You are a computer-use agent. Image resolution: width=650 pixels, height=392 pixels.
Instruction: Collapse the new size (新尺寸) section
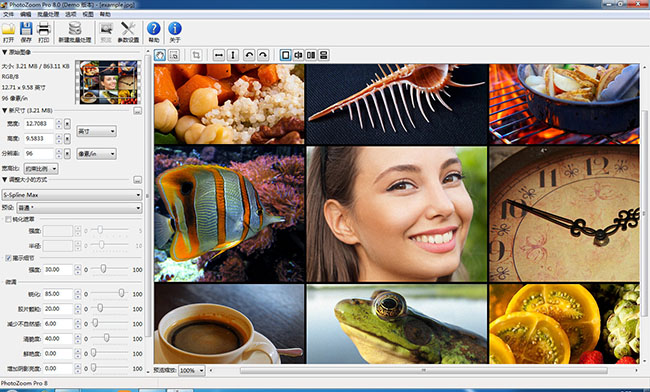[x=5, y=111]
